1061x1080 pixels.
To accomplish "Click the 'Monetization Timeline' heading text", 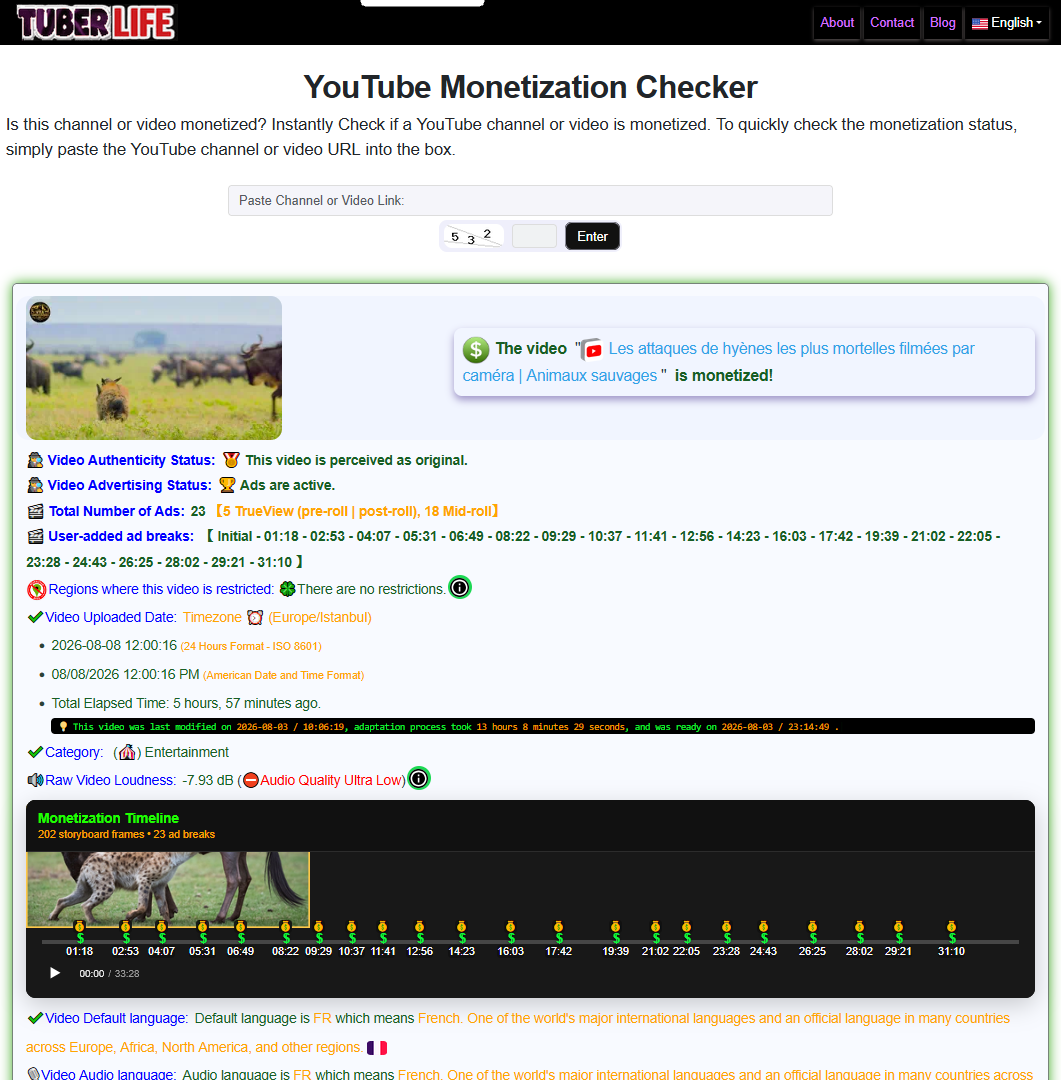I will [108, 818].
